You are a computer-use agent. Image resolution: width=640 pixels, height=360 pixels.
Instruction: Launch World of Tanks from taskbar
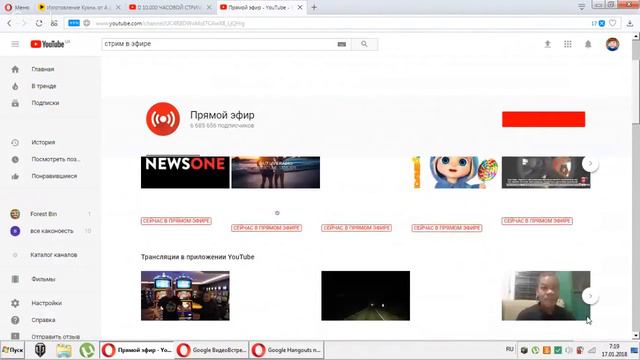point(40,350)
